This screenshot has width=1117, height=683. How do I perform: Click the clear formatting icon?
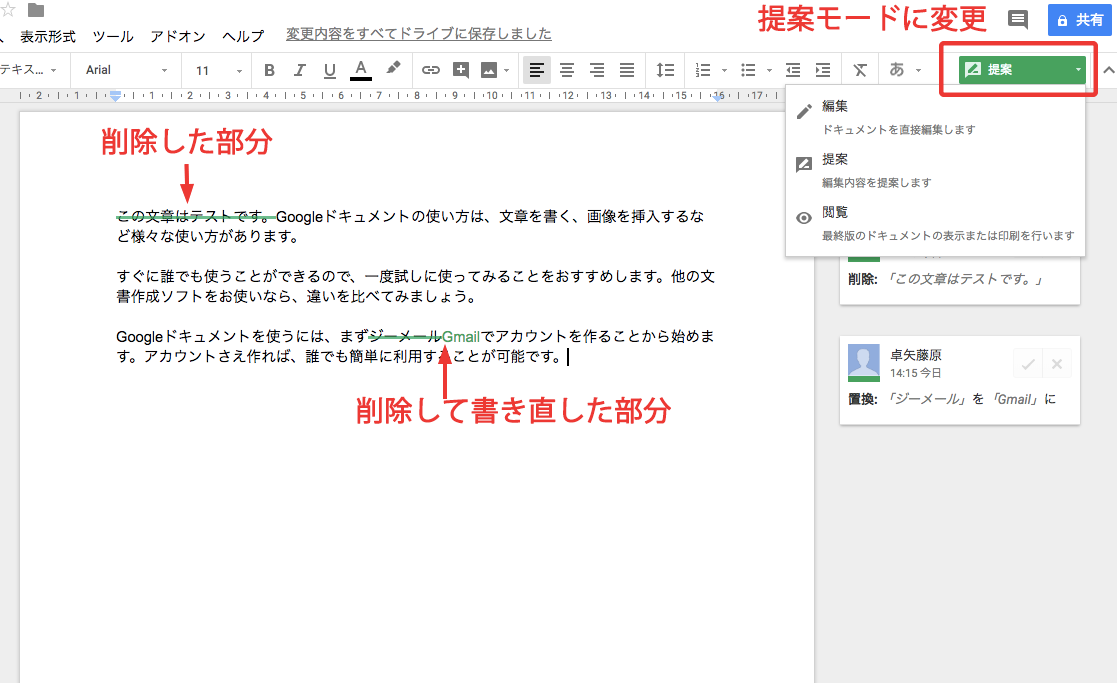coord(860,70)
